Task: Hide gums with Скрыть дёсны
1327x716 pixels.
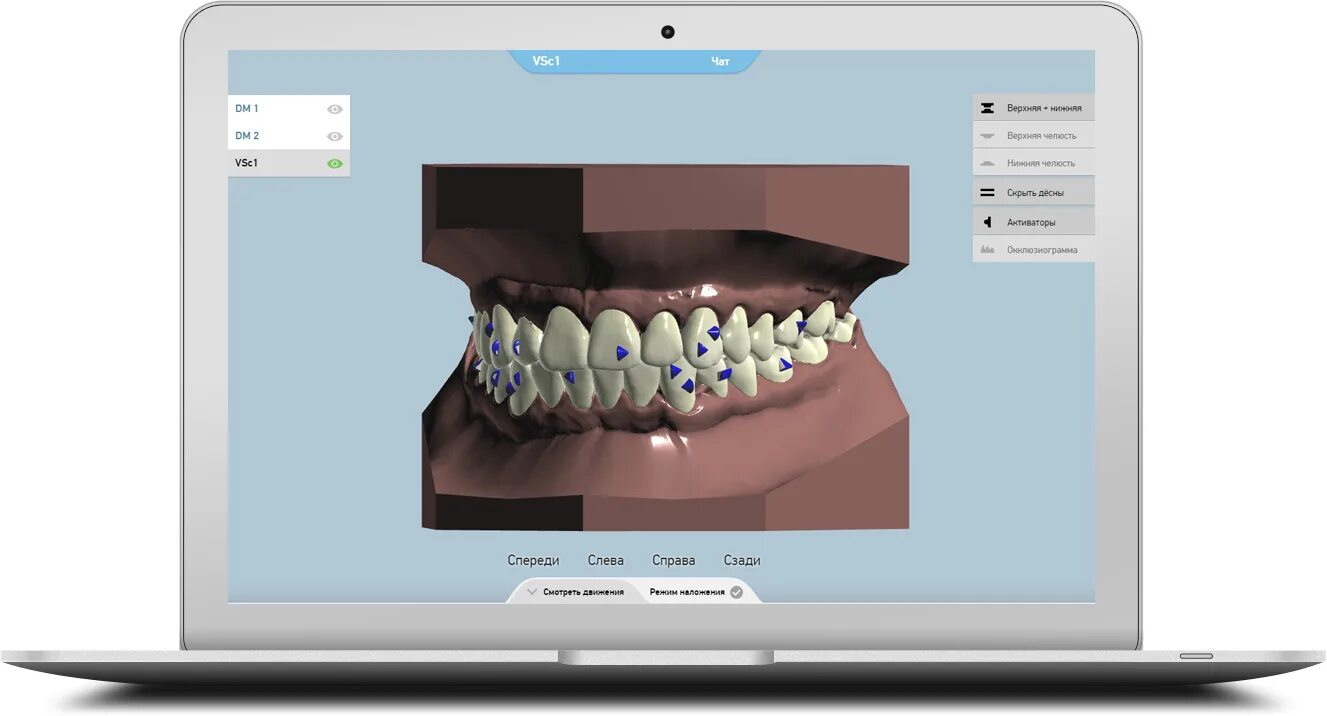Action: pyautogui.click(x=1034, y=192)
